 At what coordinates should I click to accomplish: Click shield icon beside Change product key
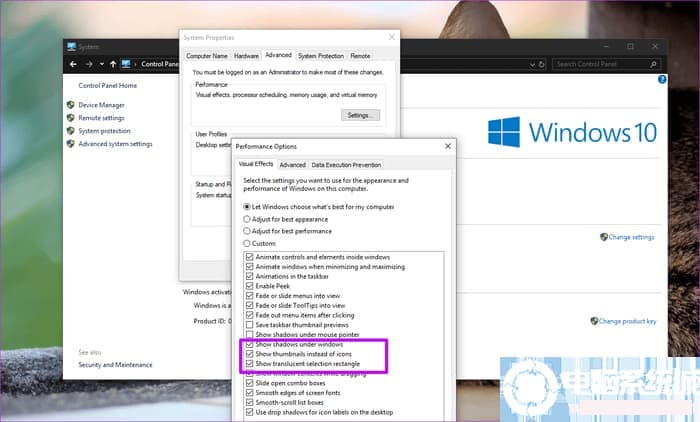coord(594,321)
